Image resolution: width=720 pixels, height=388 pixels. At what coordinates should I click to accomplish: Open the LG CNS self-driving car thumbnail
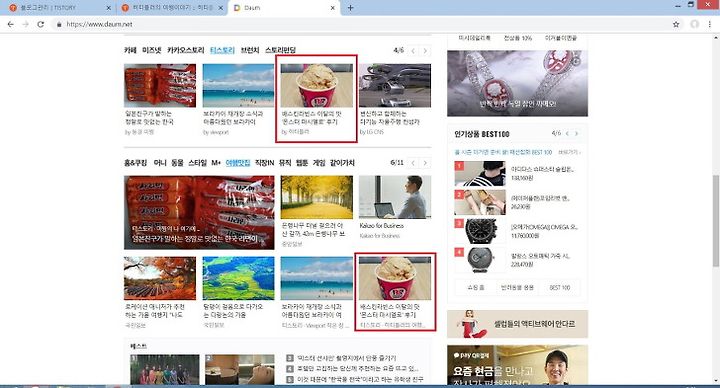coord(395,85)
